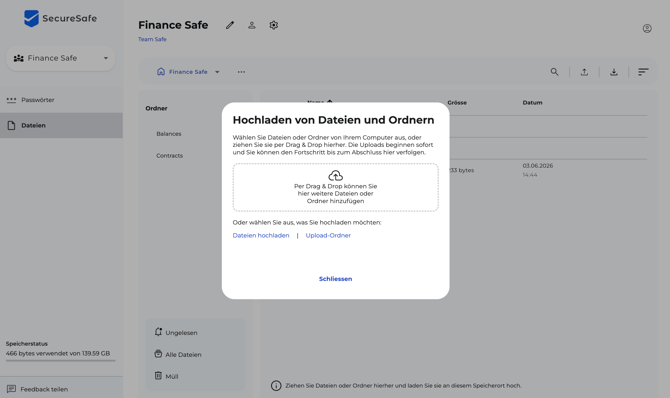670x398 pixels.
Task: Click the search magnifier icon
Action: tap(554, 72)
